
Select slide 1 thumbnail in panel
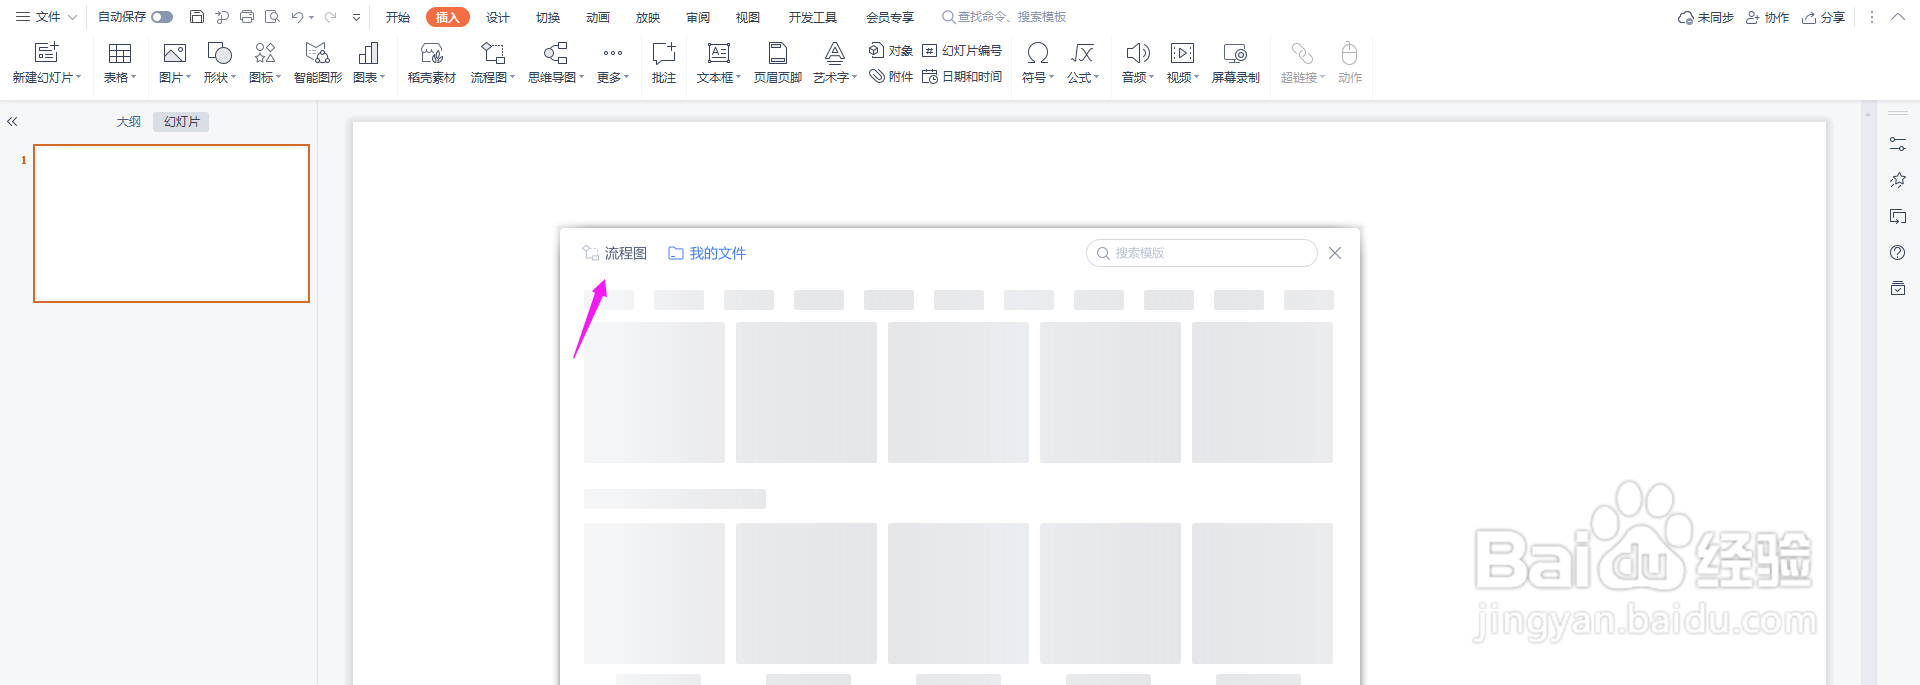click(171, 223)
